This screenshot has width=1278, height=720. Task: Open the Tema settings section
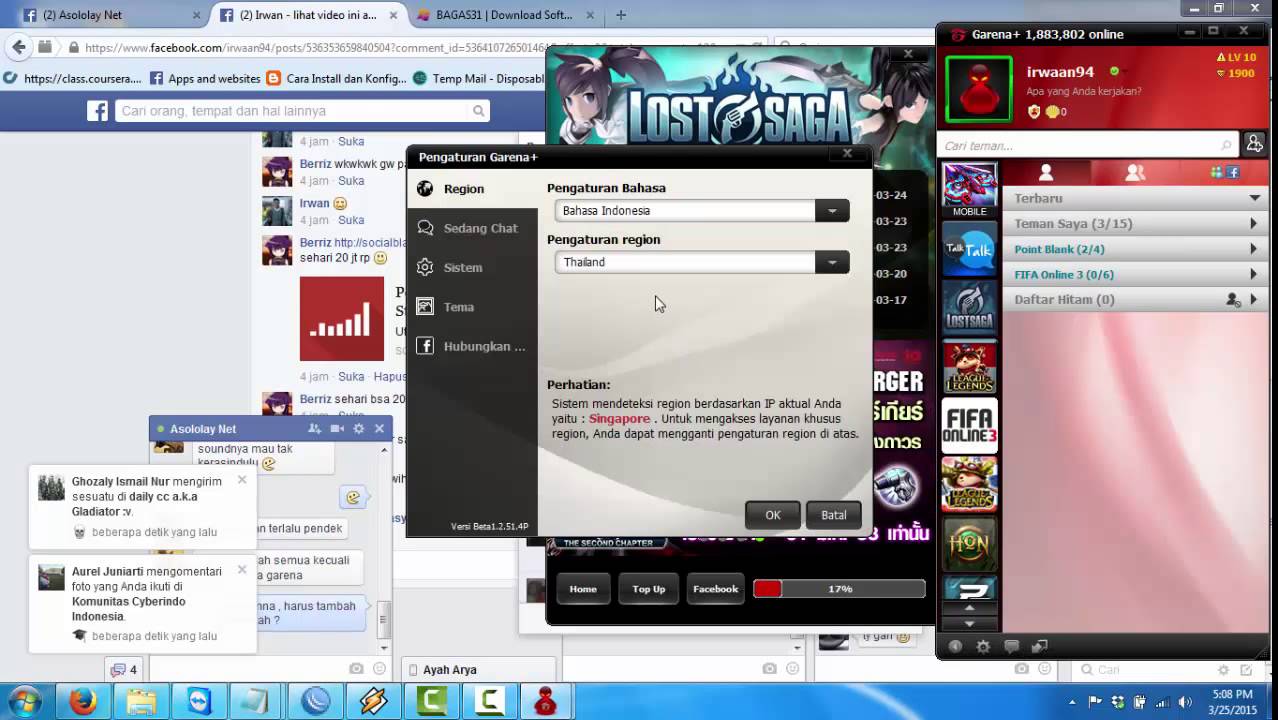coord(472,307)
